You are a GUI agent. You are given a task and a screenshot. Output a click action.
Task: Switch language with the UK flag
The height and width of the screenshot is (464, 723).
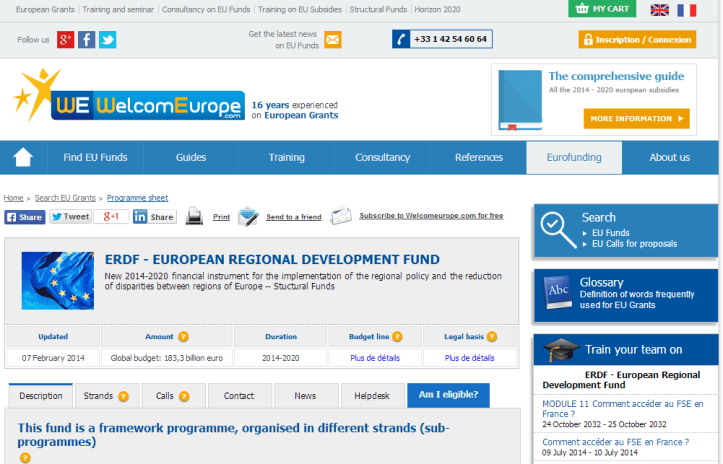[660, 10]
